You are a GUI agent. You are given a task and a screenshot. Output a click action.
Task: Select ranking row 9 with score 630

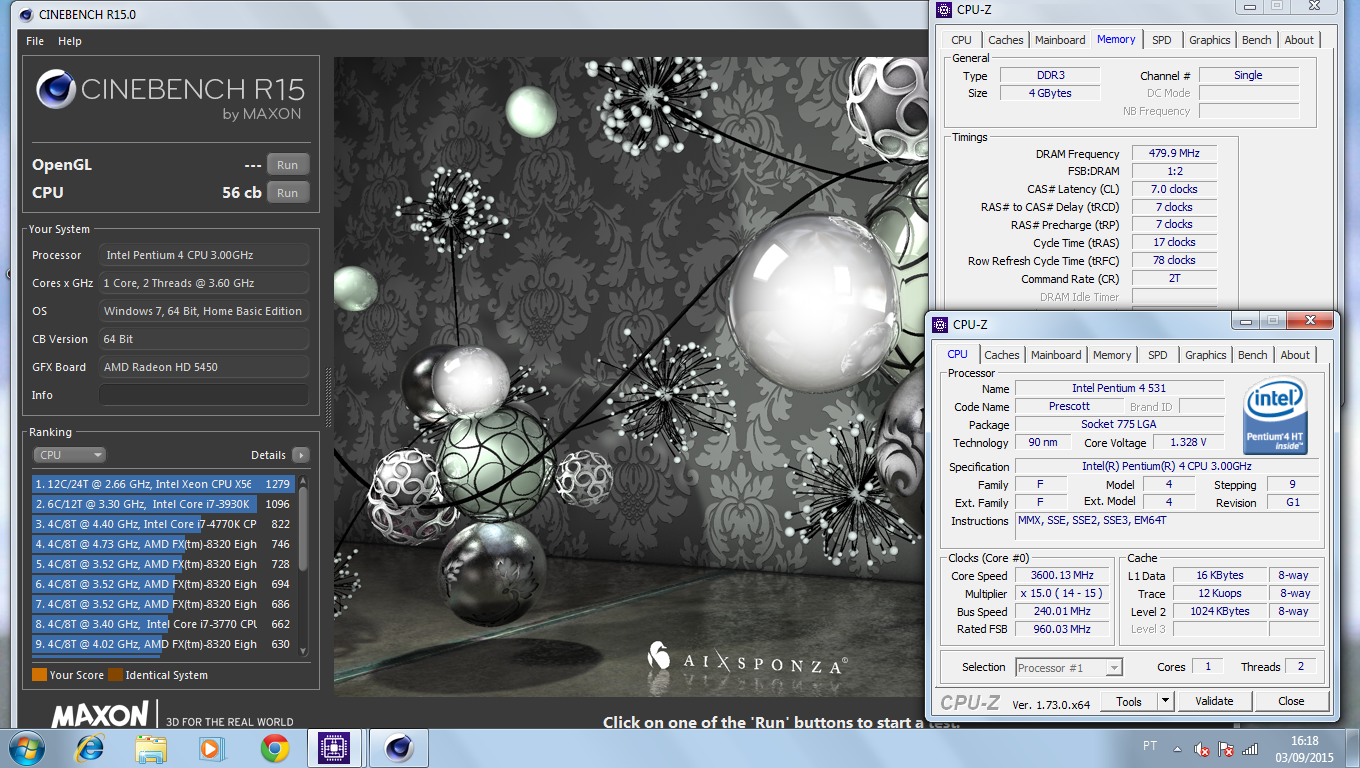coord(164,644)
